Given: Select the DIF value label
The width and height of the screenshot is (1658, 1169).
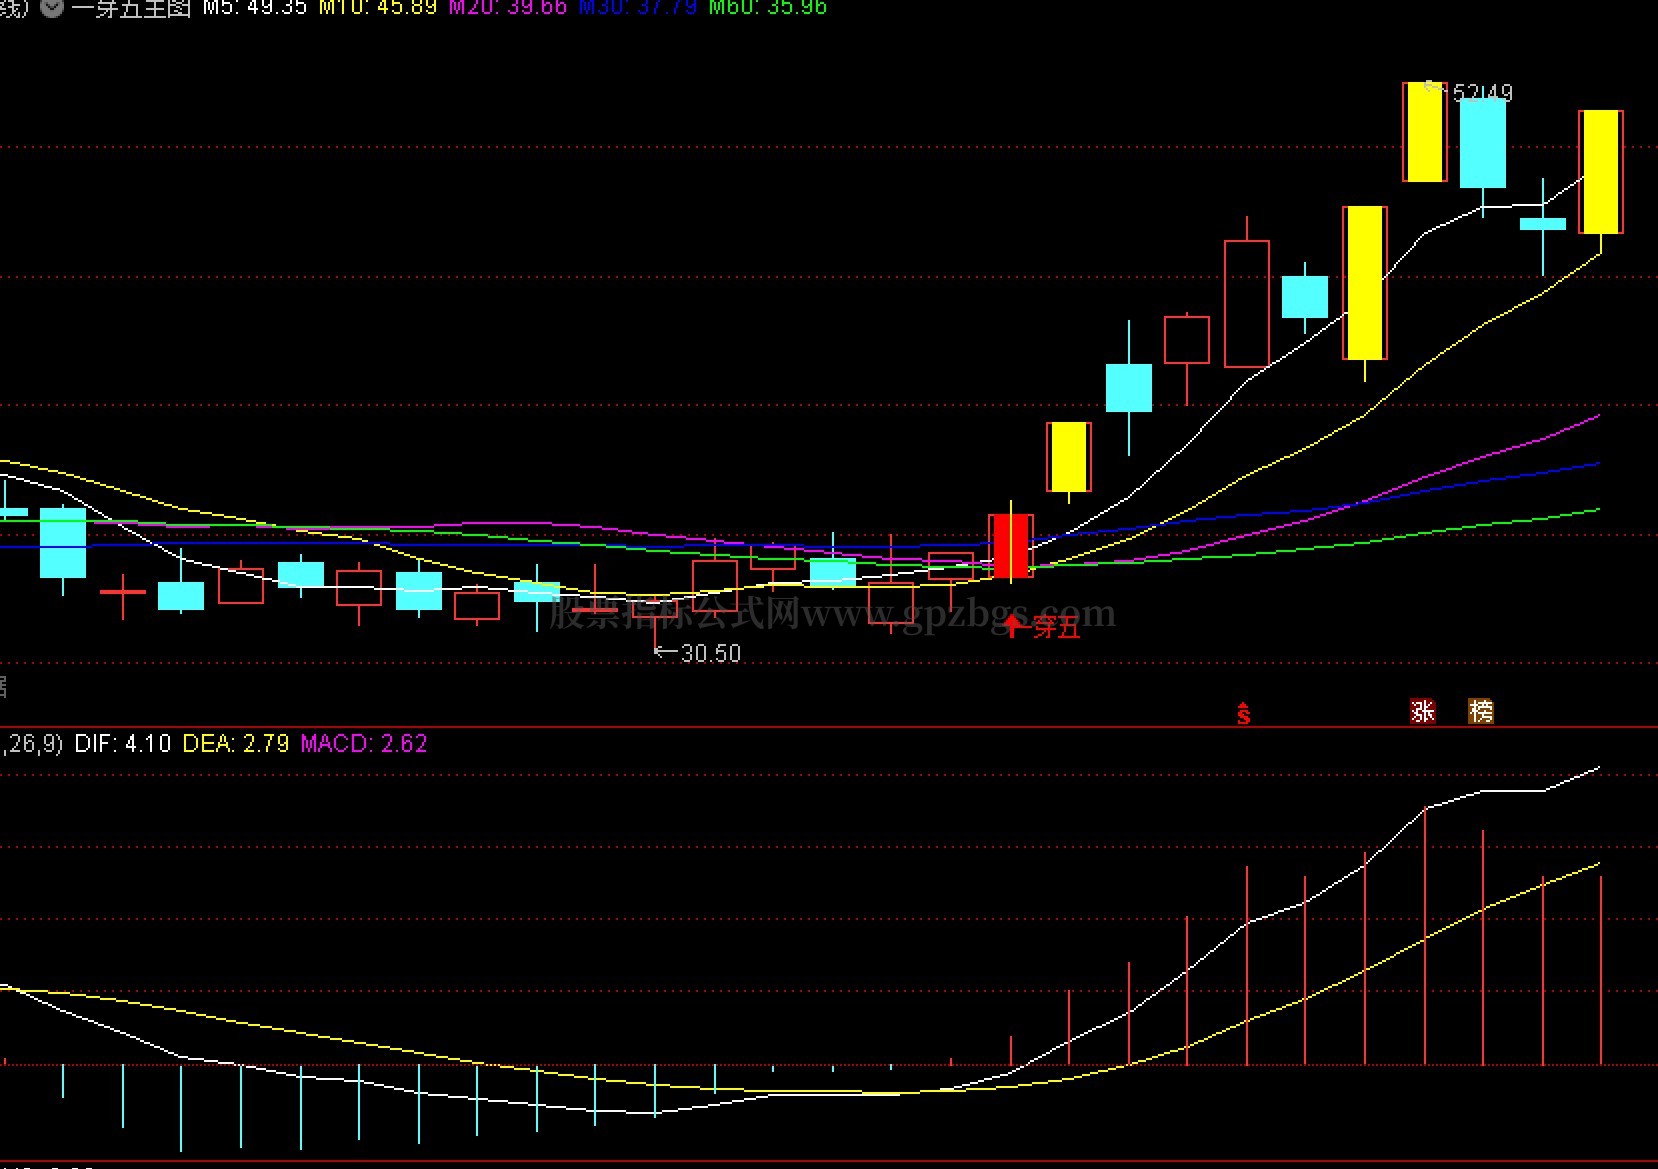Looking at the screenshot, I should [122, 743].
